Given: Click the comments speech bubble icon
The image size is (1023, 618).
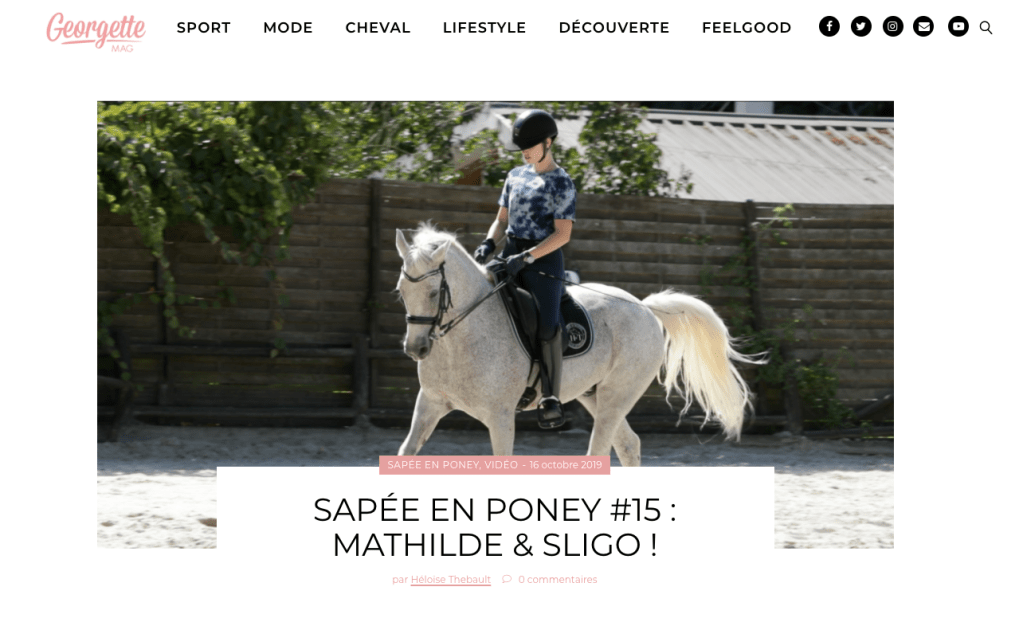Looking at the screenshot, I should point(507,579).
